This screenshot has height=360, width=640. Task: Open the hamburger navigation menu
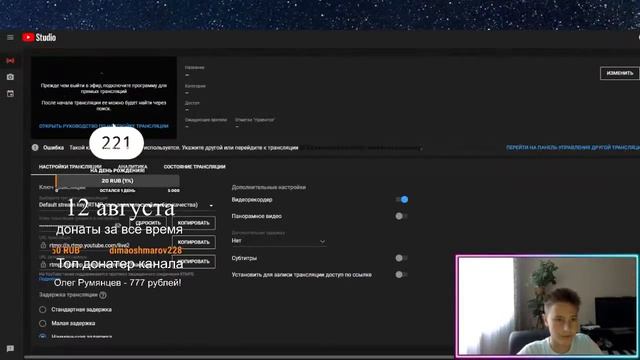point(10,38)
